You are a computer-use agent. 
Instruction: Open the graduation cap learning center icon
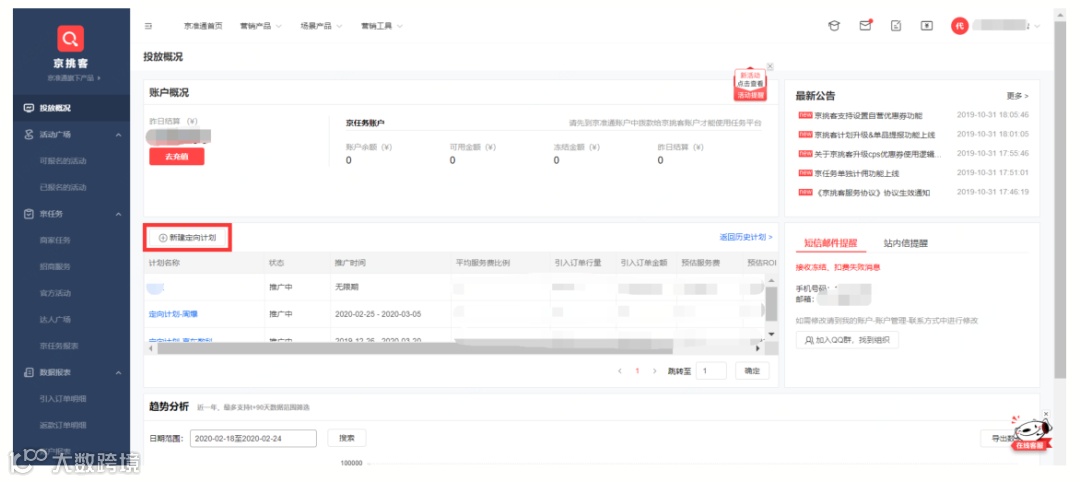click(833, 25)
